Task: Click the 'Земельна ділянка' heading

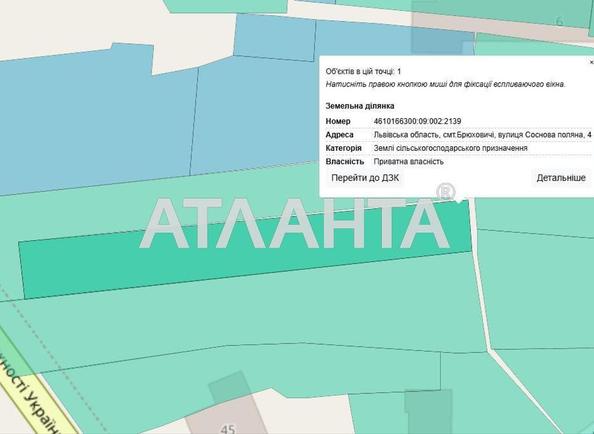Action: (360, 106)
